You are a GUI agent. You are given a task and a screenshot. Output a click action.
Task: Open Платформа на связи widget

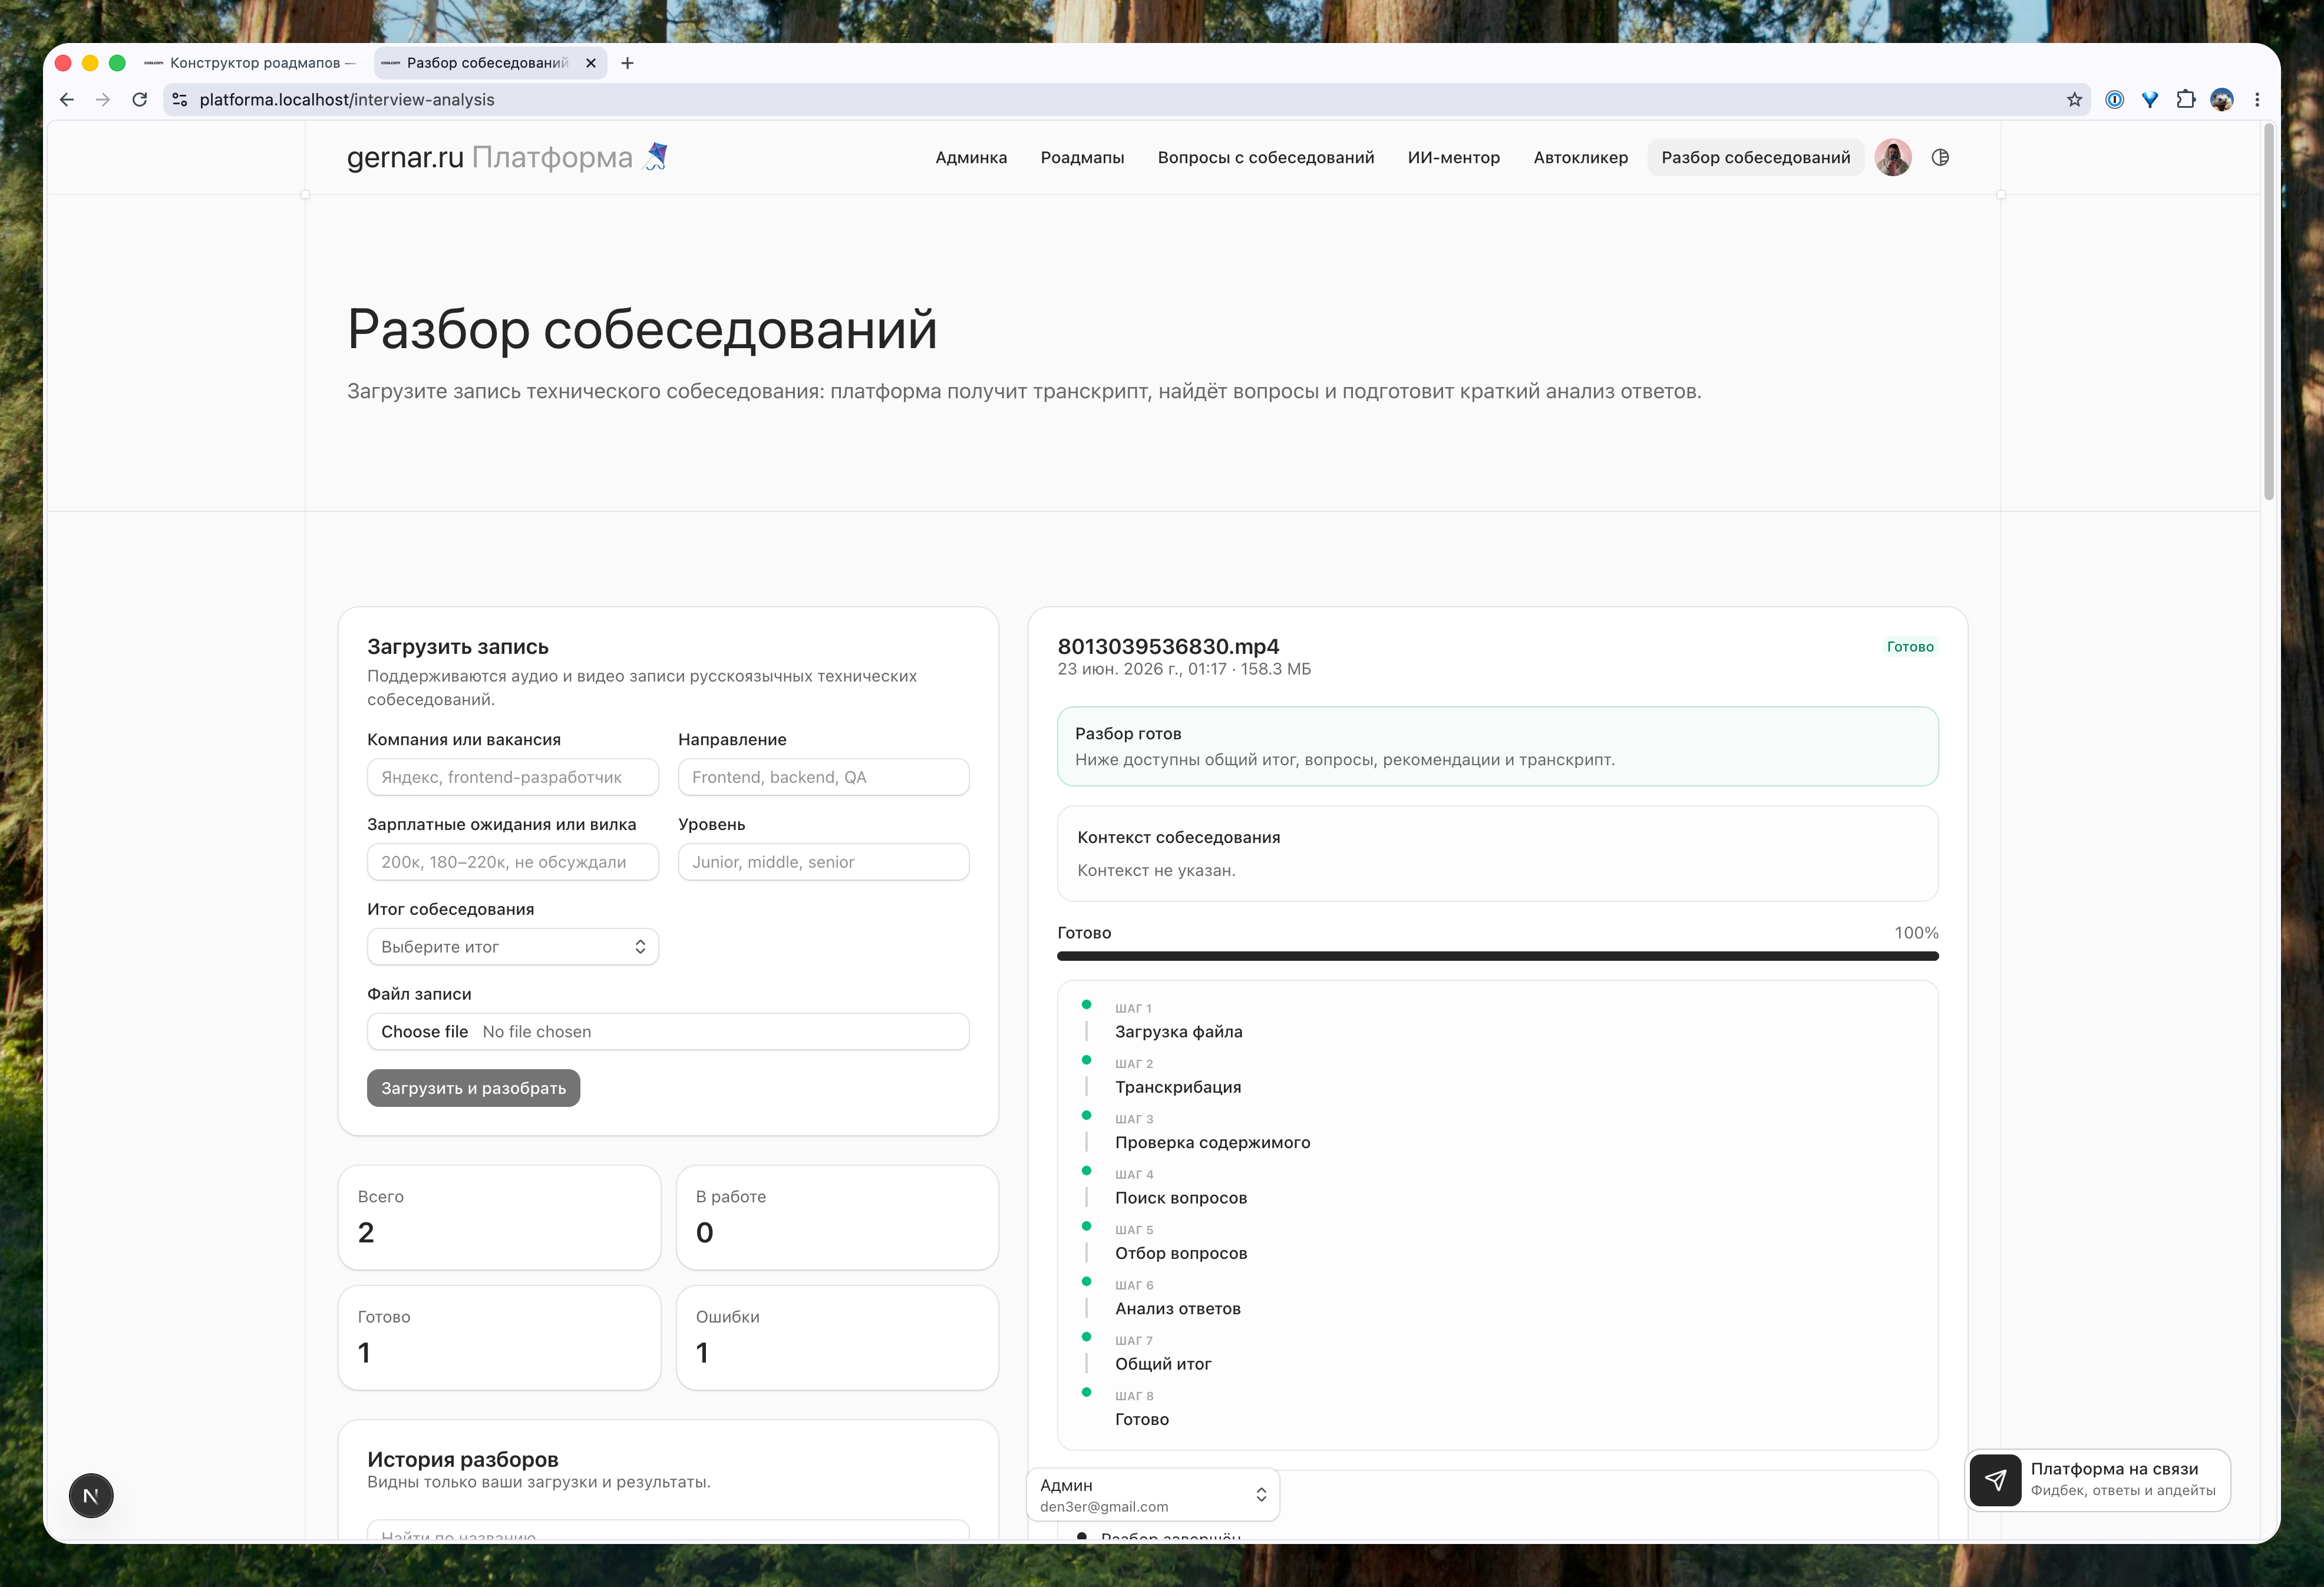pos(2098,1480)
